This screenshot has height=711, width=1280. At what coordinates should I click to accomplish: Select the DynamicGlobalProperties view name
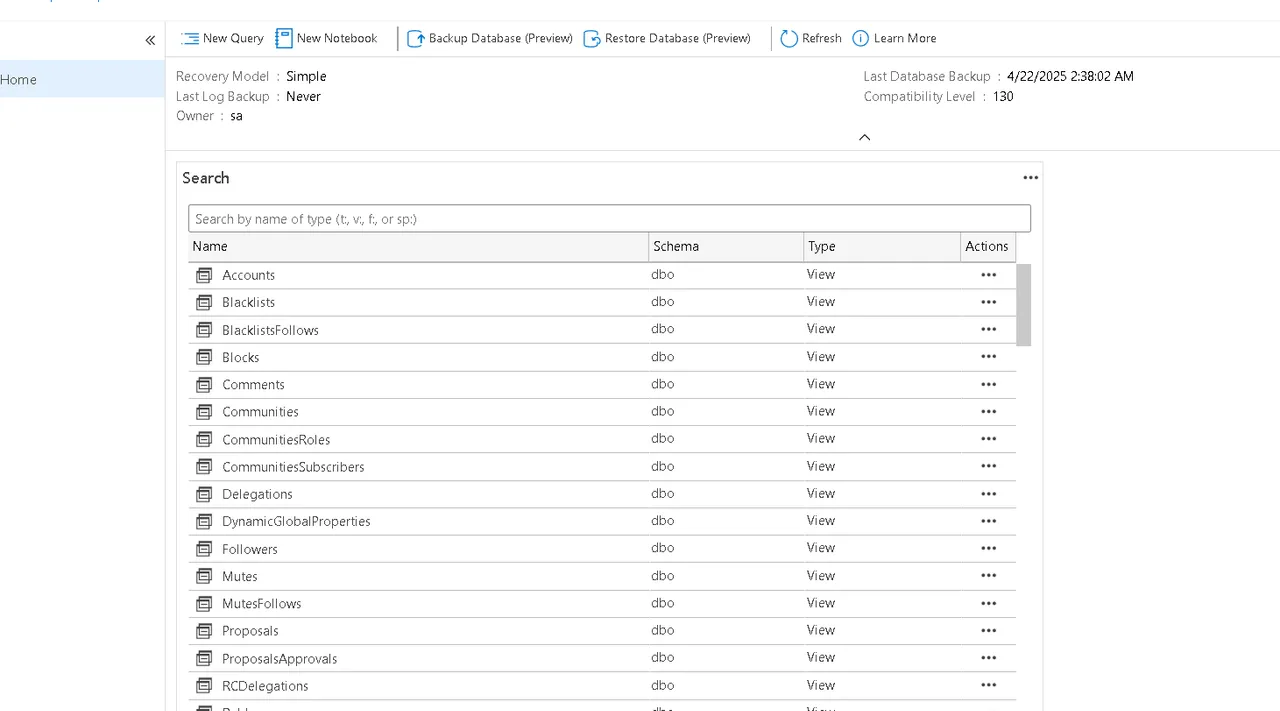pyautogui.click(x=296, y=521)
